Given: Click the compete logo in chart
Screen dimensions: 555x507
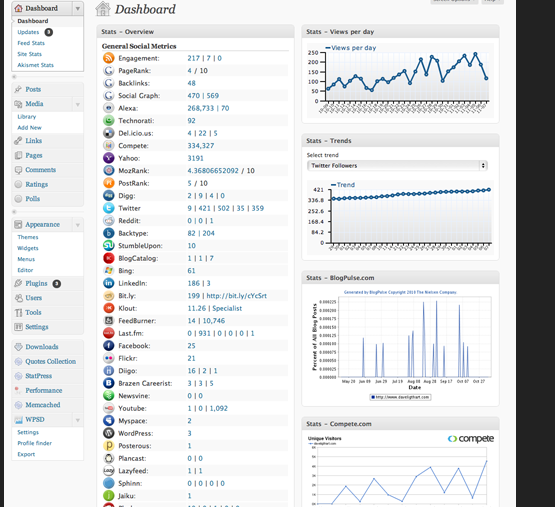Looking at the screenshot, I should click(x=471, y=439).
